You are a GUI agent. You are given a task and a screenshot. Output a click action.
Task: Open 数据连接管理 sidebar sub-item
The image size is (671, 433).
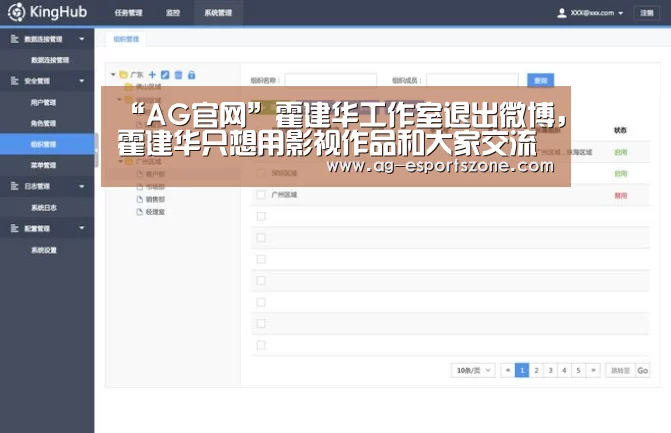[50, 60]
